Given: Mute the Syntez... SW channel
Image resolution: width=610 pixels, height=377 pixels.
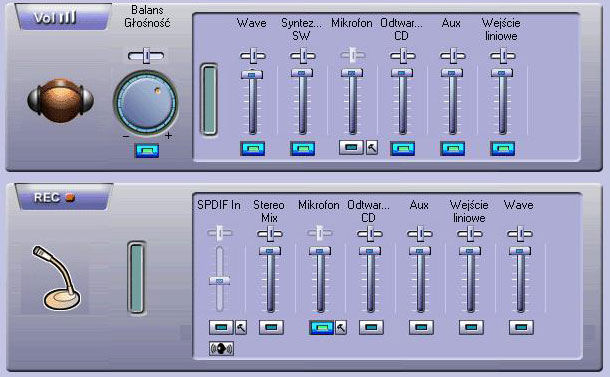Looking at the screenshot, I should (302, 148).
